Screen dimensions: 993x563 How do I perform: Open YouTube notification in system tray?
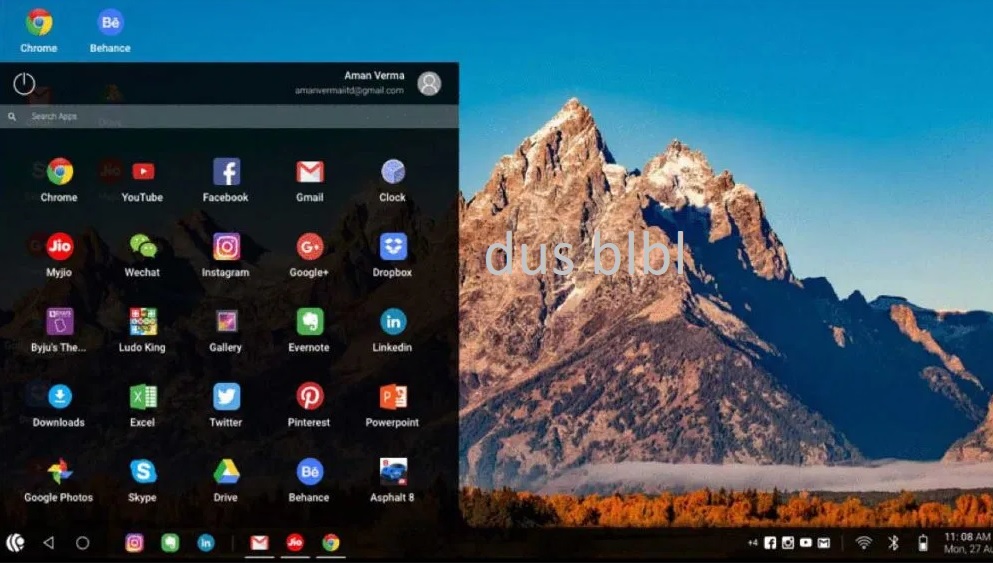(806, 543)
